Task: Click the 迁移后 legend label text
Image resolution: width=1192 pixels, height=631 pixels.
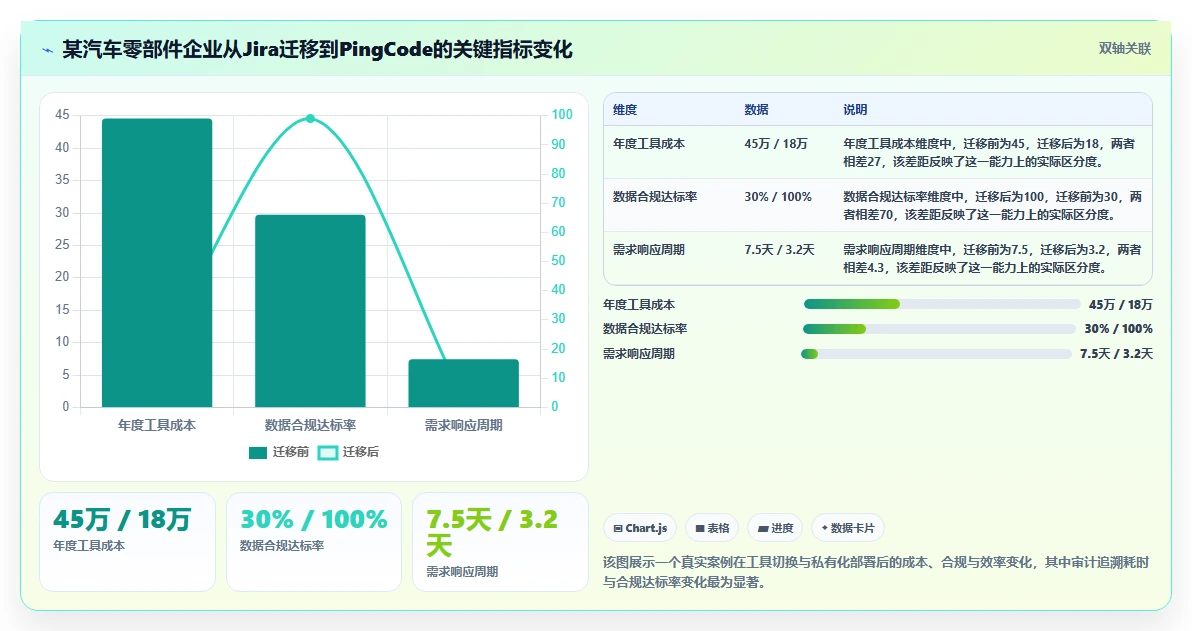Action: pyautogui.click(x=360, y=452)
